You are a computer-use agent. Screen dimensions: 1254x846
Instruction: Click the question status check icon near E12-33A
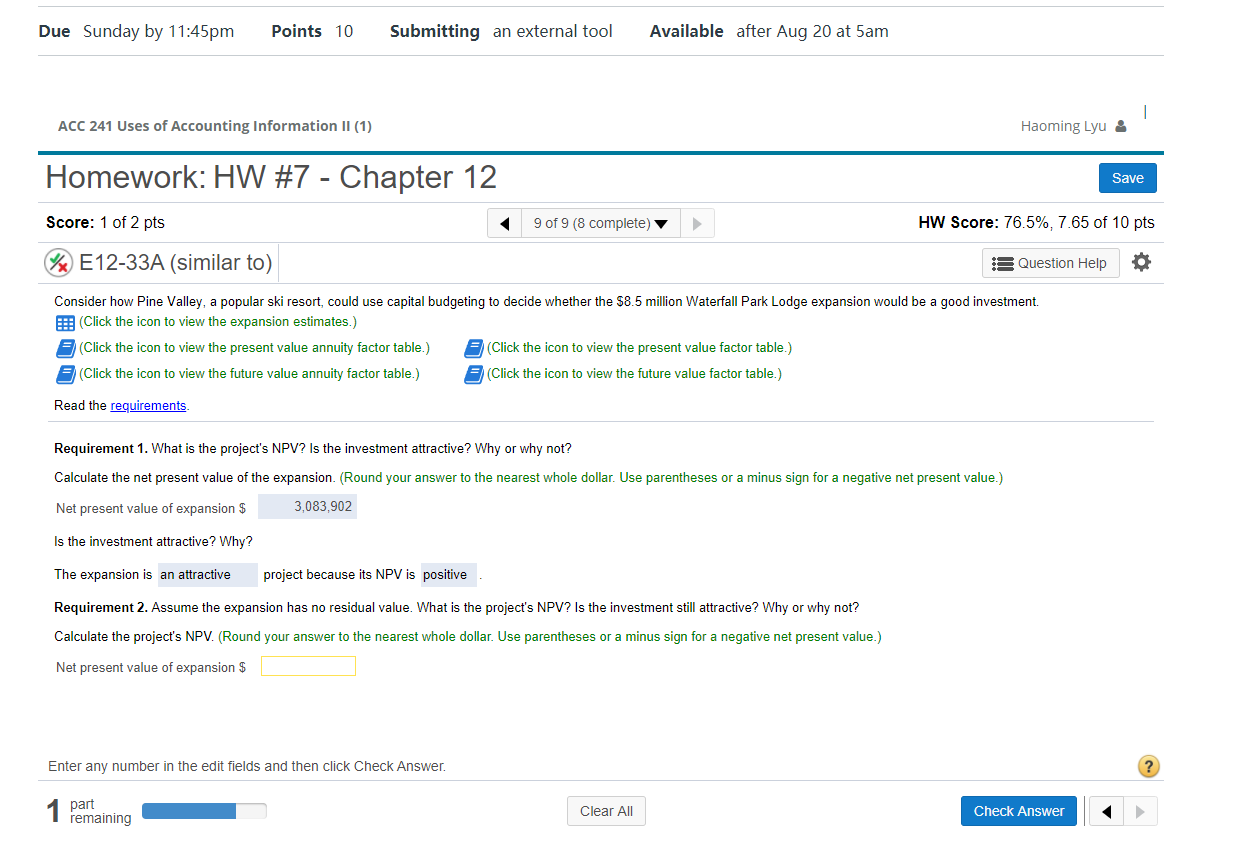[57, 262]
